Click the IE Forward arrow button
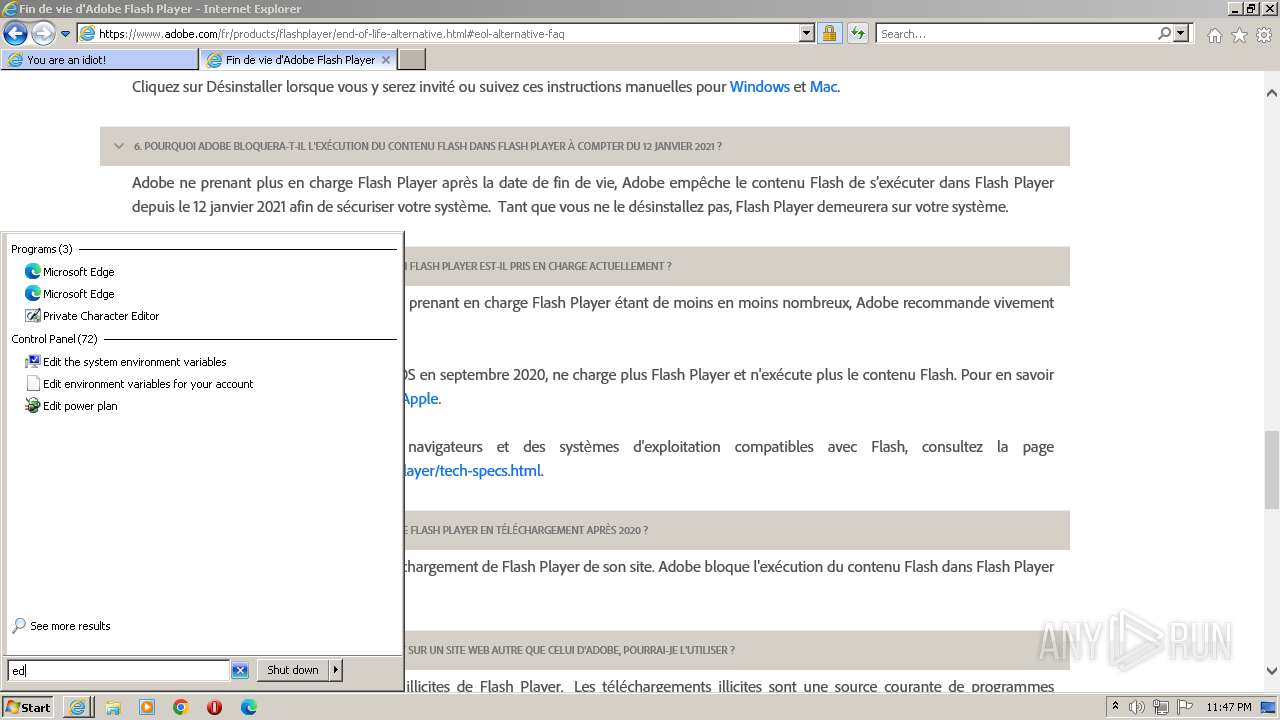Viewport: 1280px width, 720px height. 43,33
